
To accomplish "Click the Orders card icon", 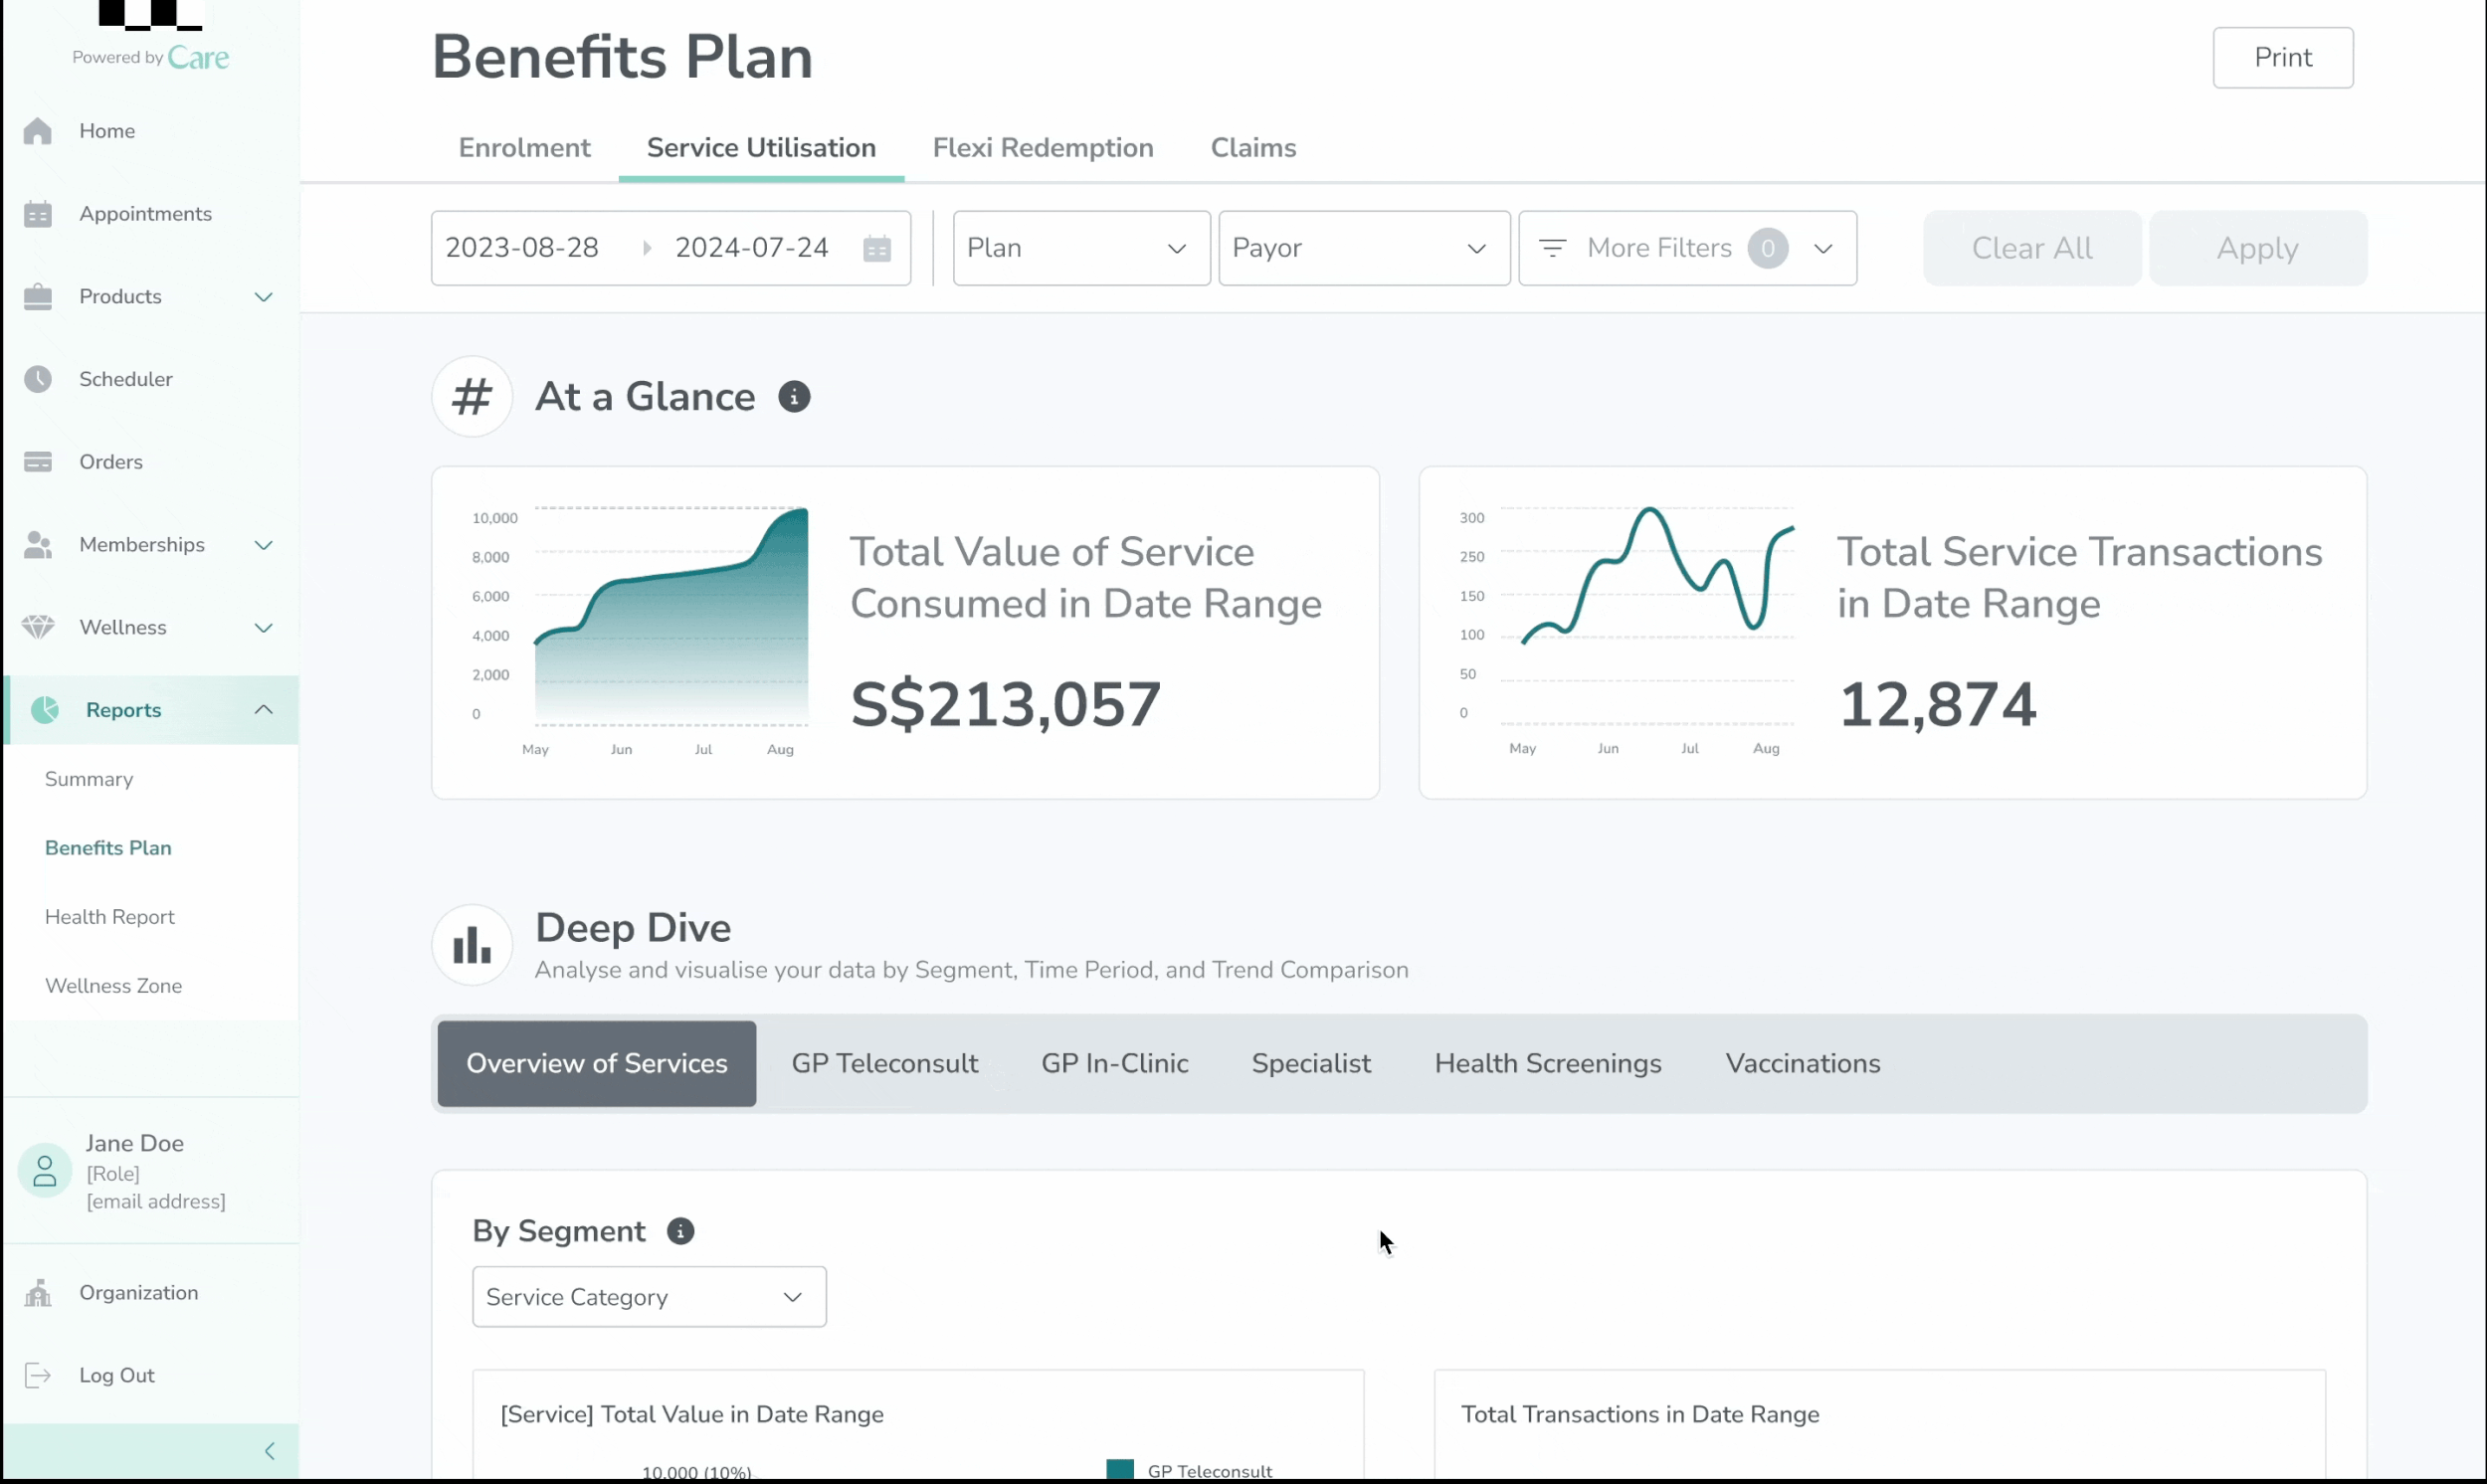I will (38, 462).
